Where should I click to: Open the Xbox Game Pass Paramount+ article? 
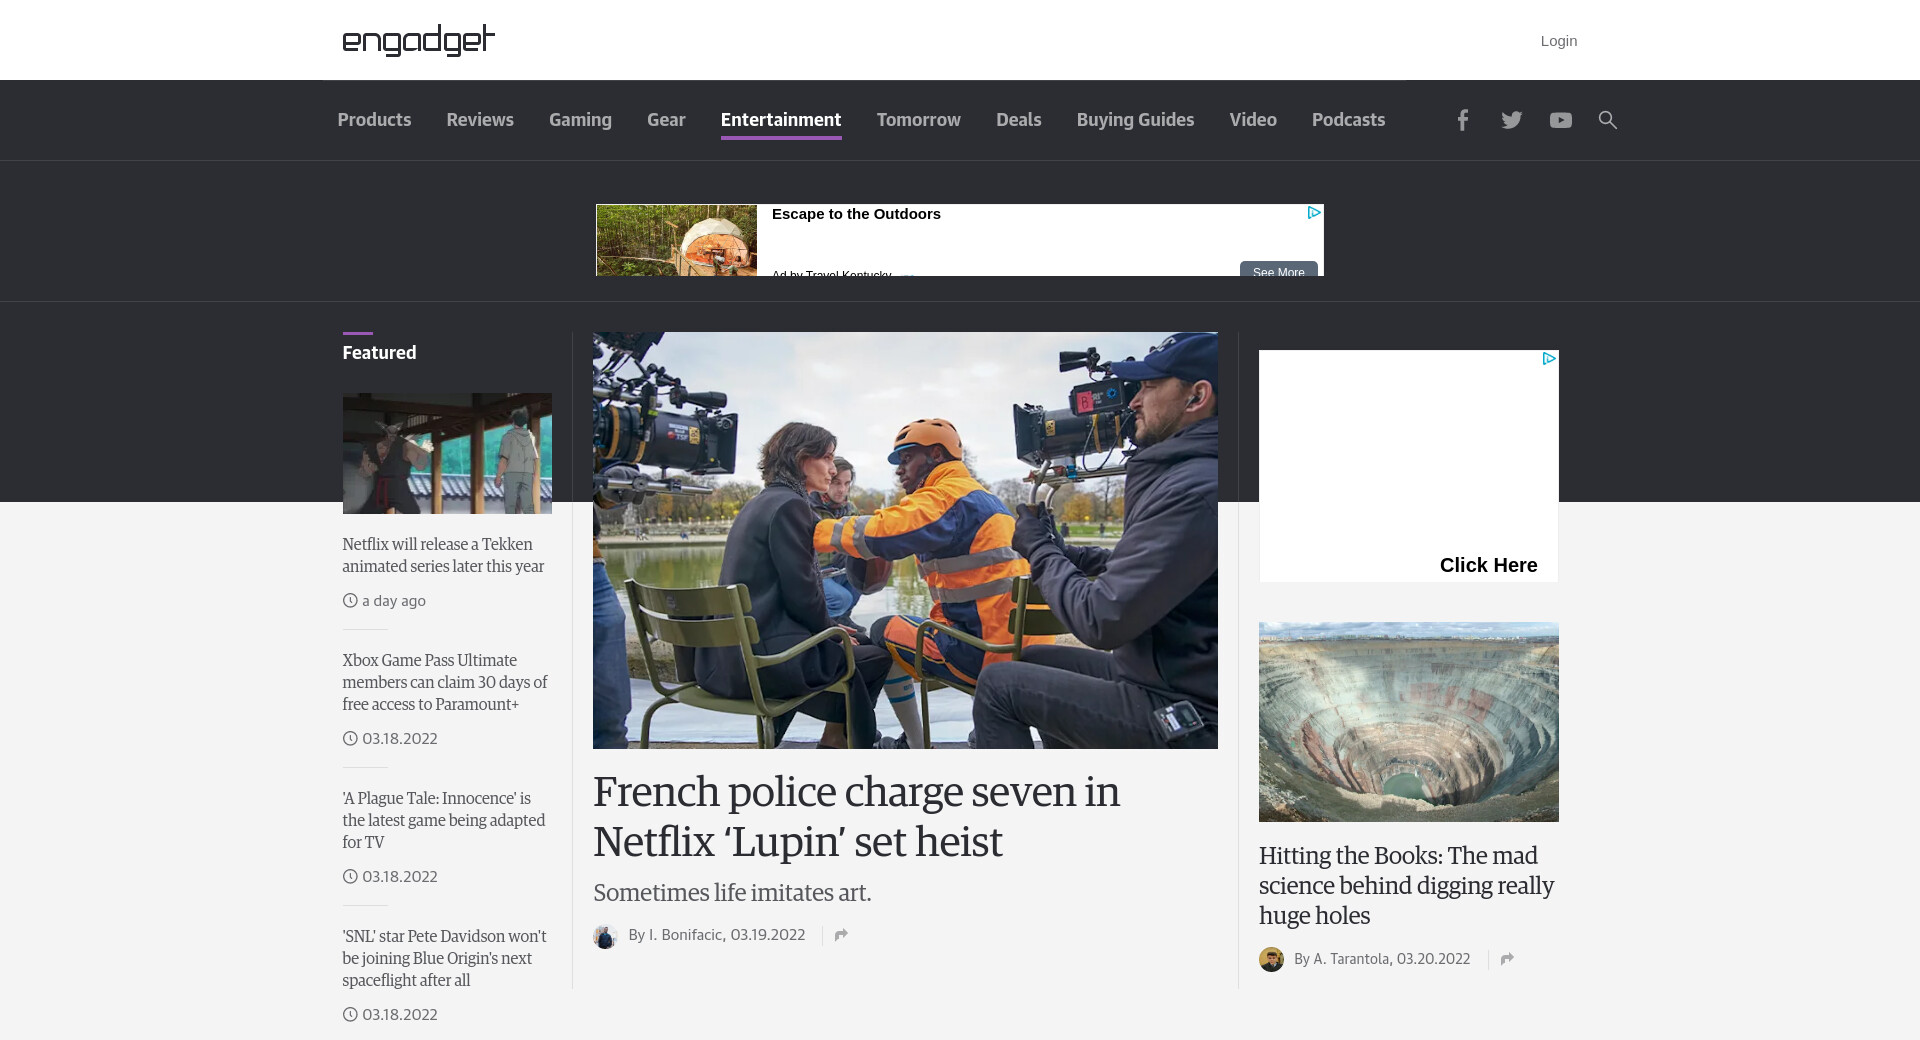coord(444,682)
